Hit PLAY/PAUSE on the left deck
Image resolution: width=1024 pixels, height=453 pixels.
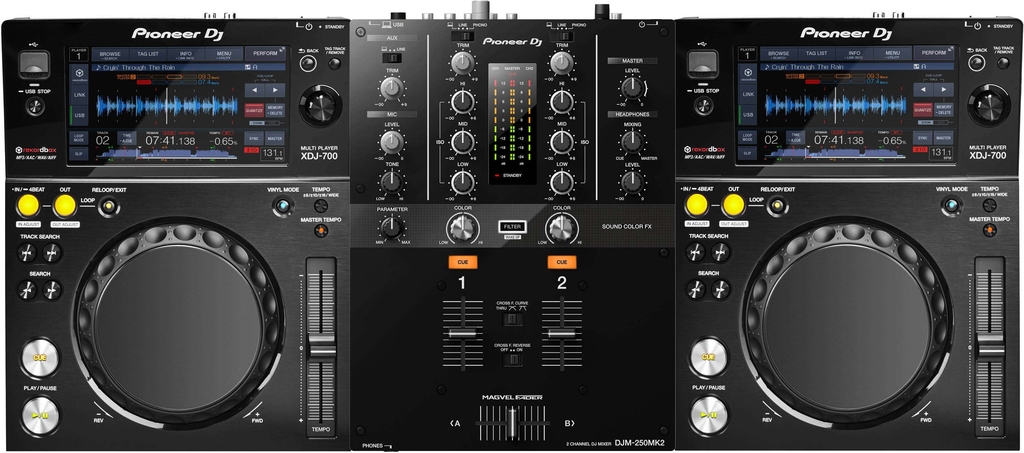pyautogui.click(x=39, y=416)
